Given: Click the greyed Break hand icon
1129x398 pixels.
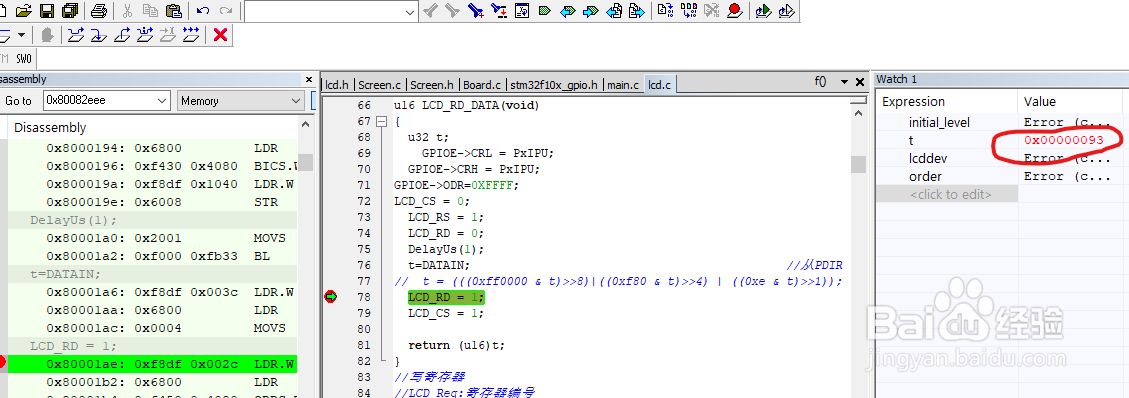Looking at the screenshot, I should click(x=48, y=35).
